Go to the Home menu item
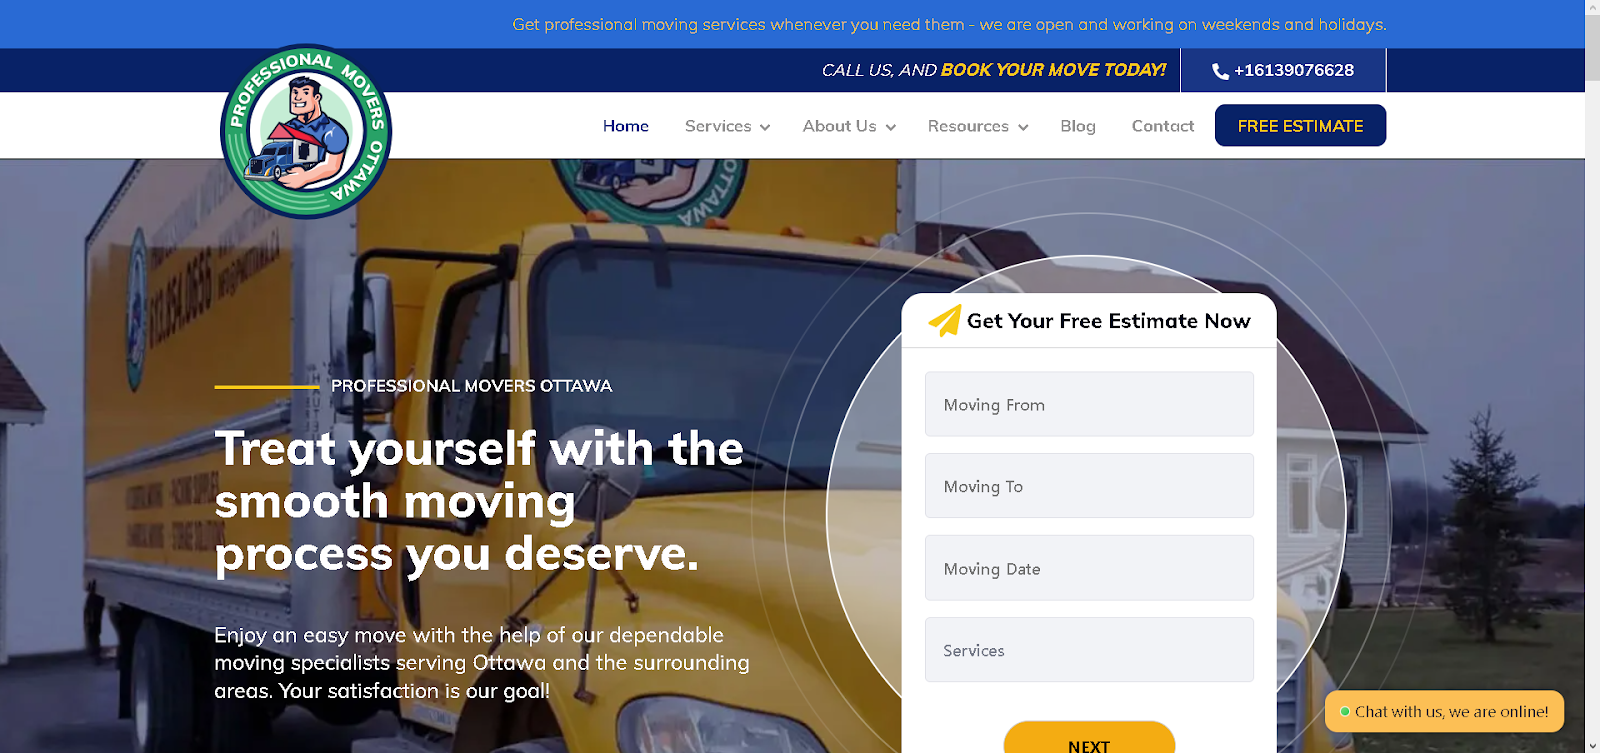This screenshot has width=1600, height=753. [626, 126]
